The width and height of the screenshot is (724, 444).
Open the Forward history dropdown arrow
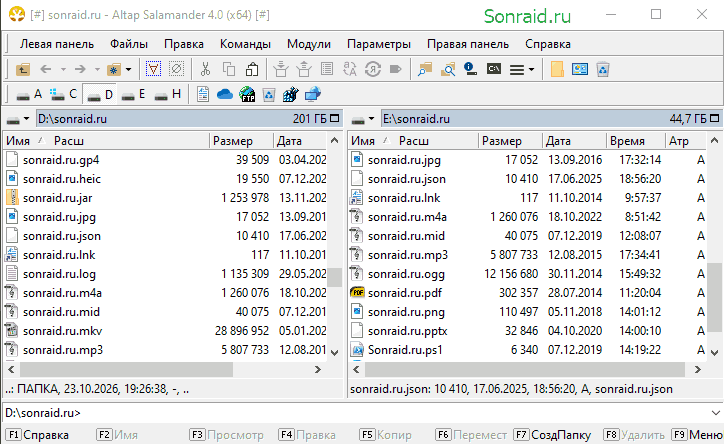pyautogui.click(x=97, y=70)
